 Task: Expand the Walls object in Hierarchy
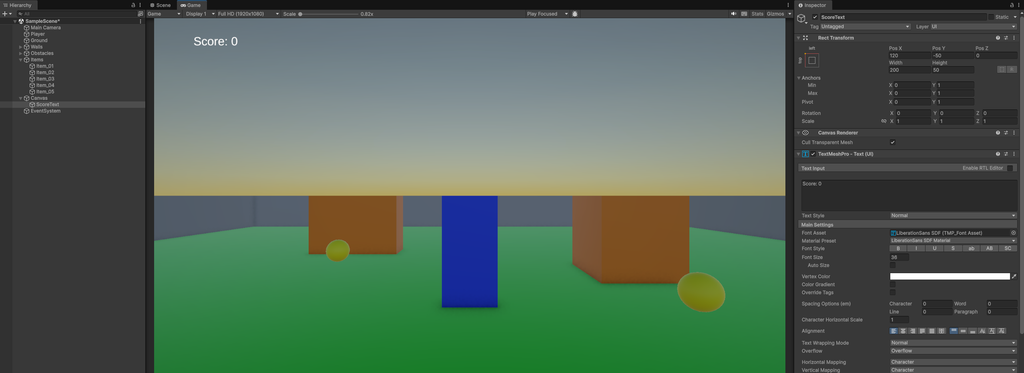point(20,47)
